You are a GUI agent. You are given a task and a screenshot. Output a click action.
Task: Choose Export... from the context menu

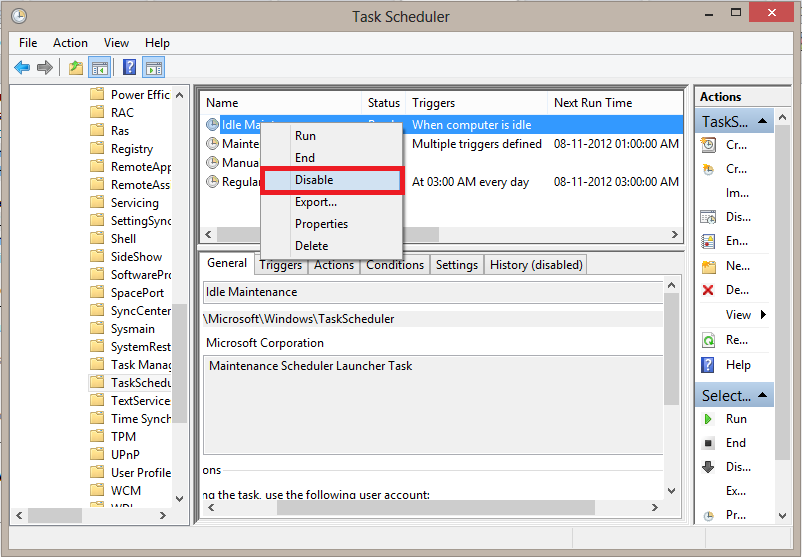332,202
